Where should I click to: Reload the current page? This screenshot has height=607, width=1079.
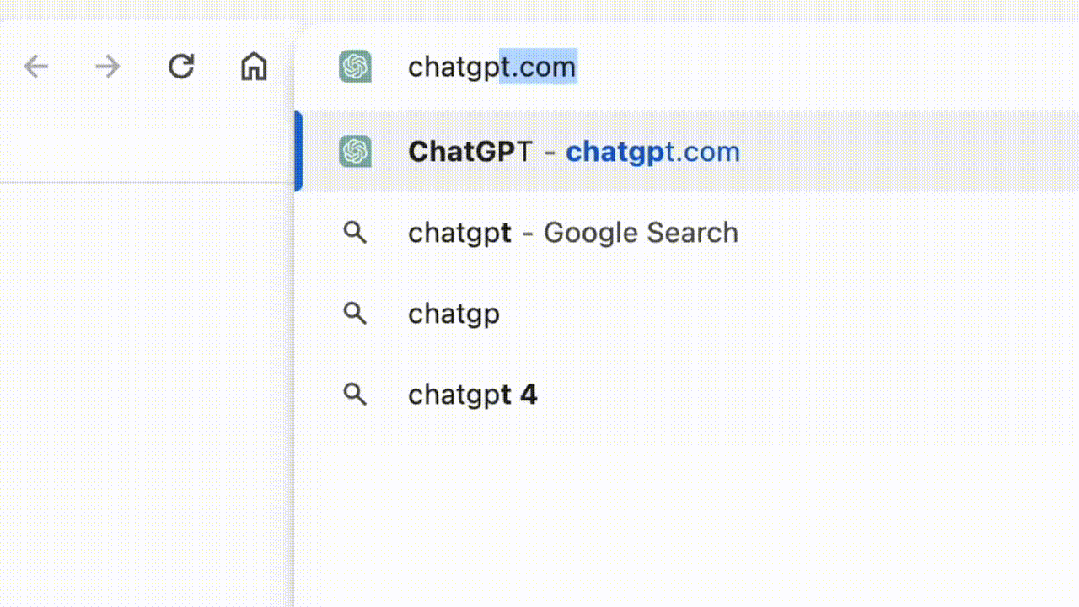[x=181, y=66]
